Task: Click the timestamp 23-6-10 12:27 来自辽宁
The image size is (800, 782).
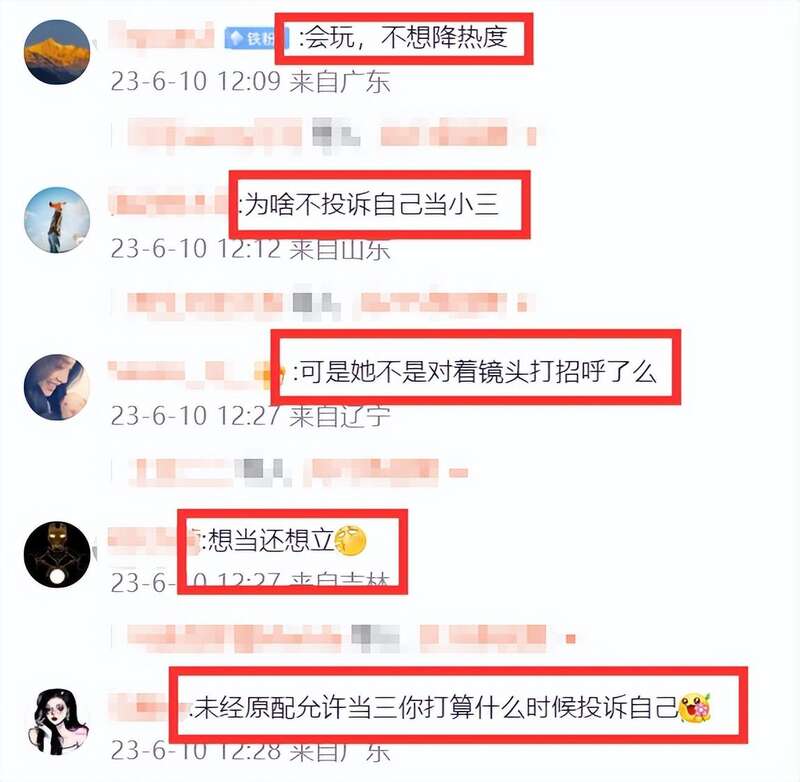Action: pyautogui.click(x=251, y=416)
